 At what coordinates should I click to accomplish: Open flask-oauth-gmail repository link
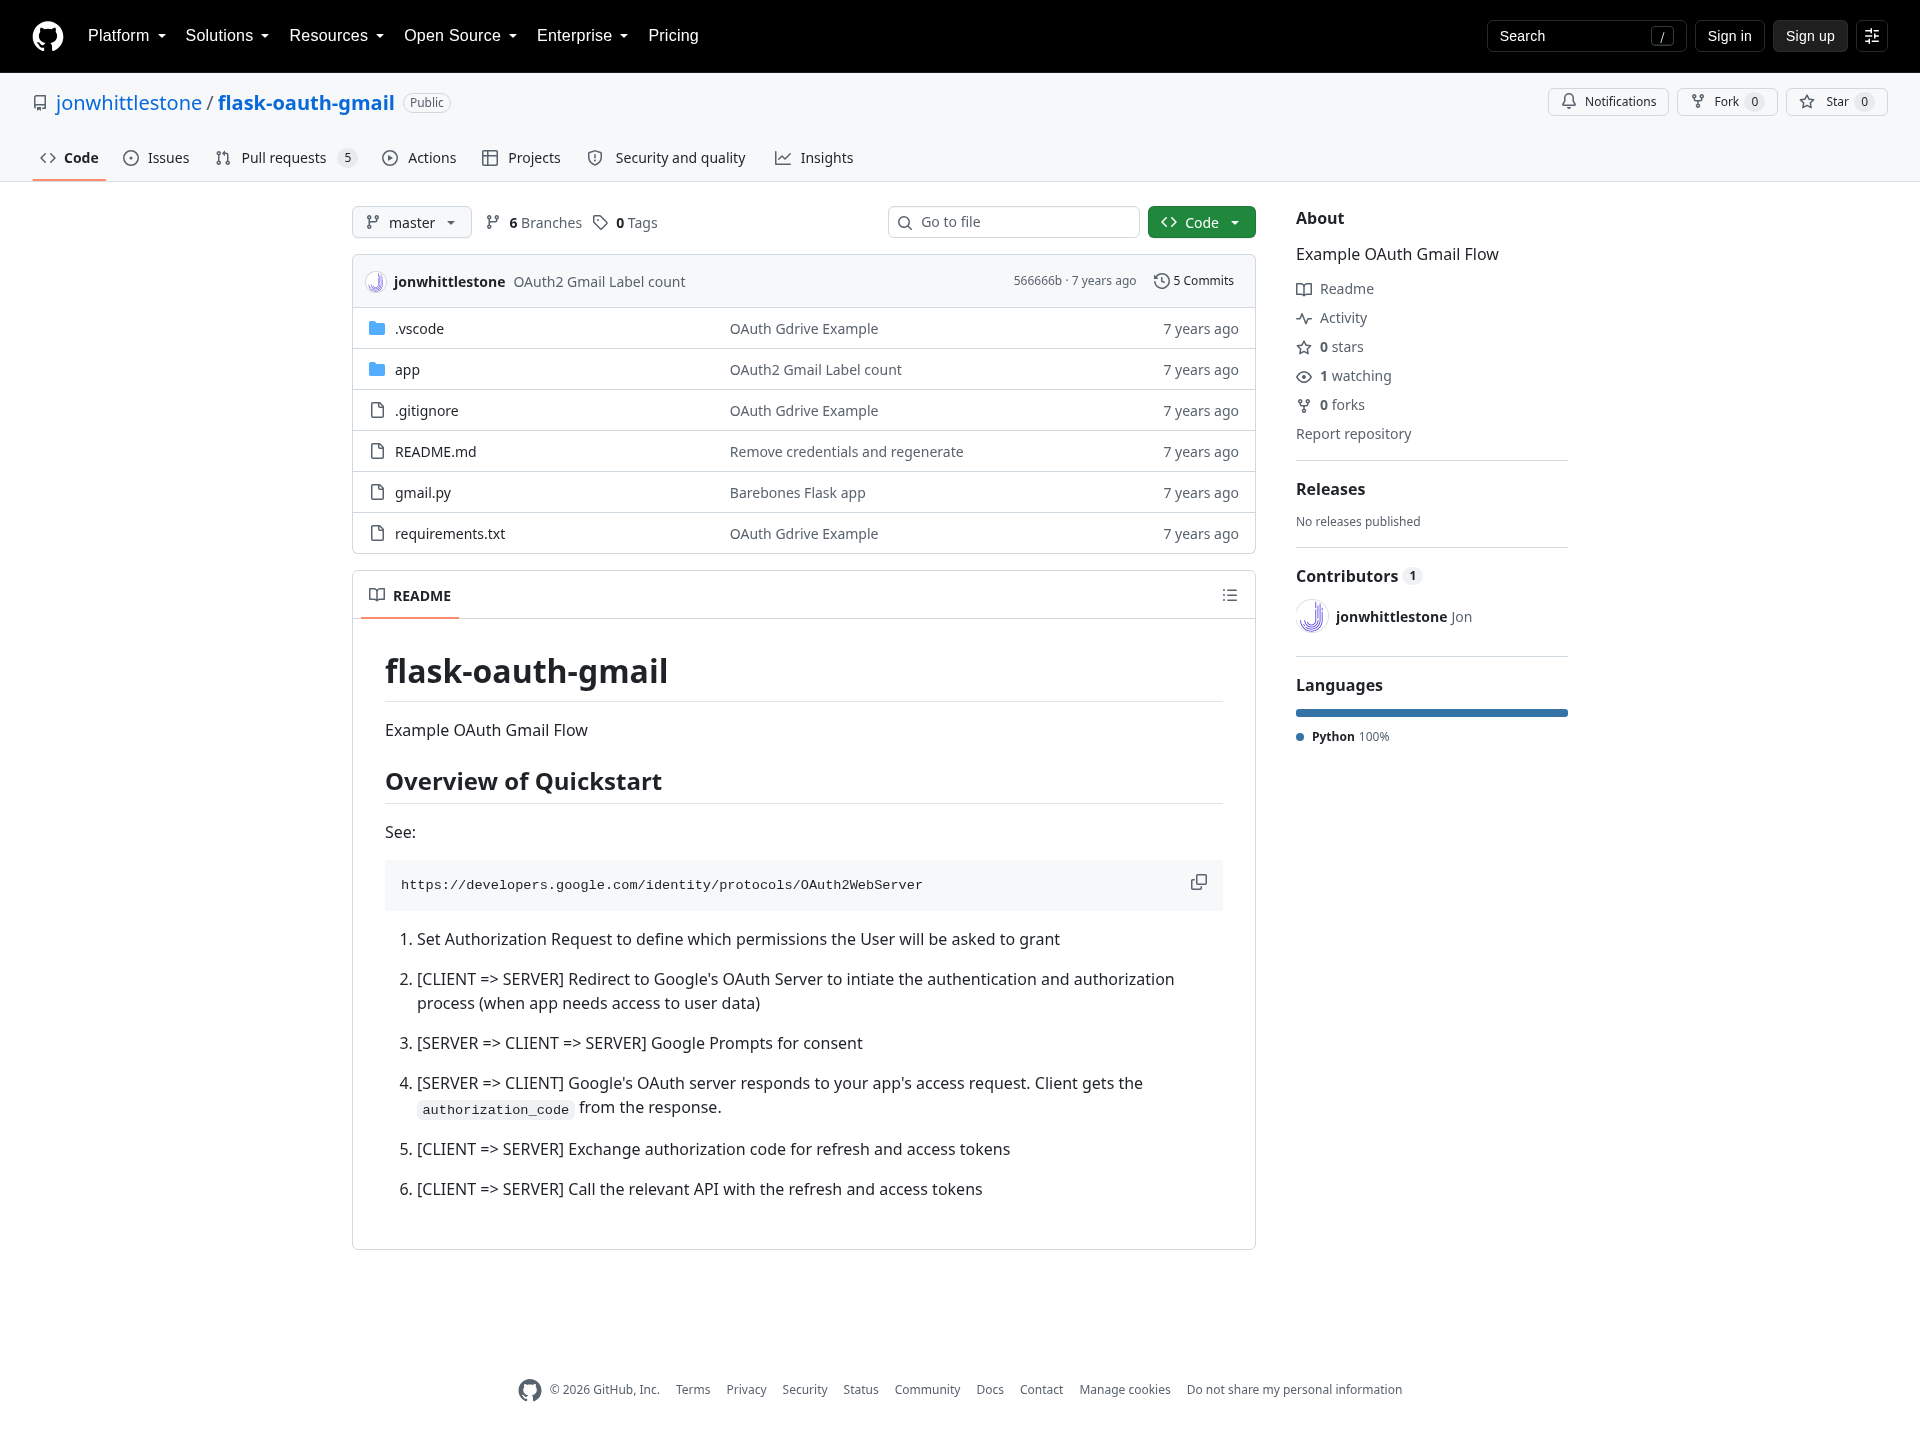pyautogui.click(x=306, y=103)
